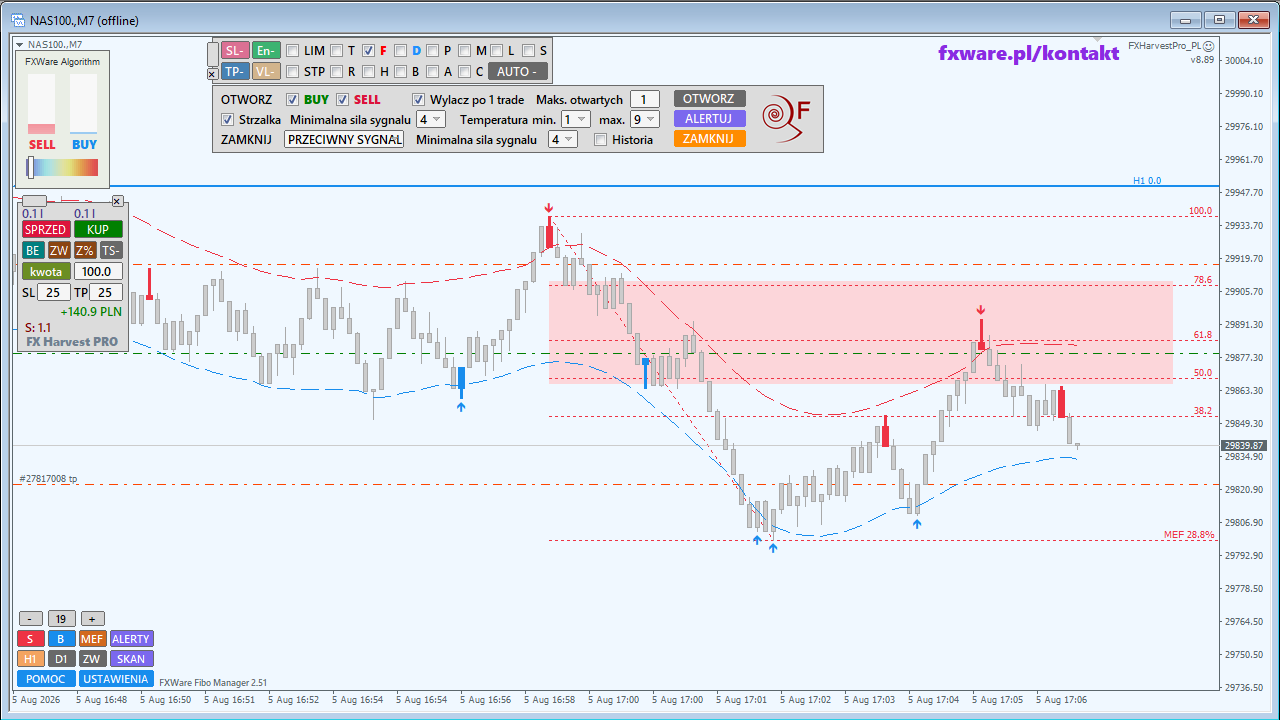Open the ZAMKNIJ minimalna sila sygnalu dropdown
The image size is (1280, 720).
[x=563, y=139]
